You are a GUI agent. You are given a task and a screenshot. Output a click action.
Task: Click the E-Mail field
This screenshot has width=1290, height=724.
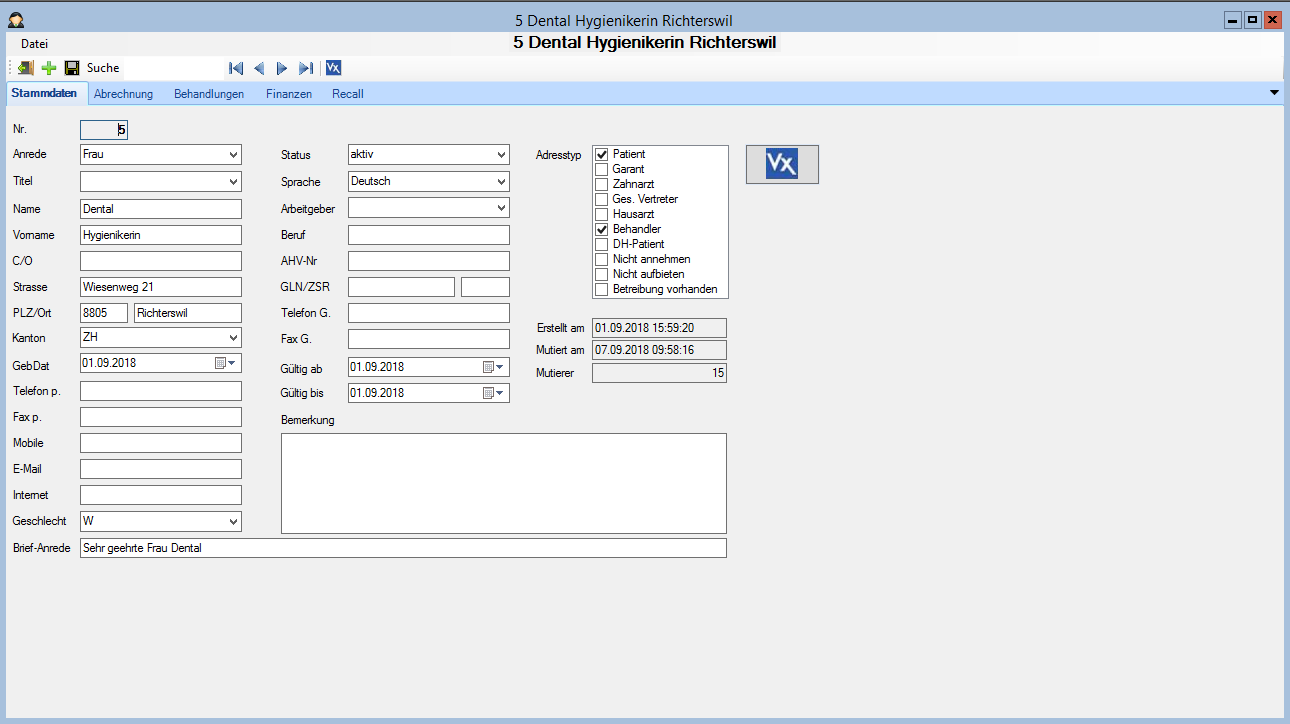point(161,469)
